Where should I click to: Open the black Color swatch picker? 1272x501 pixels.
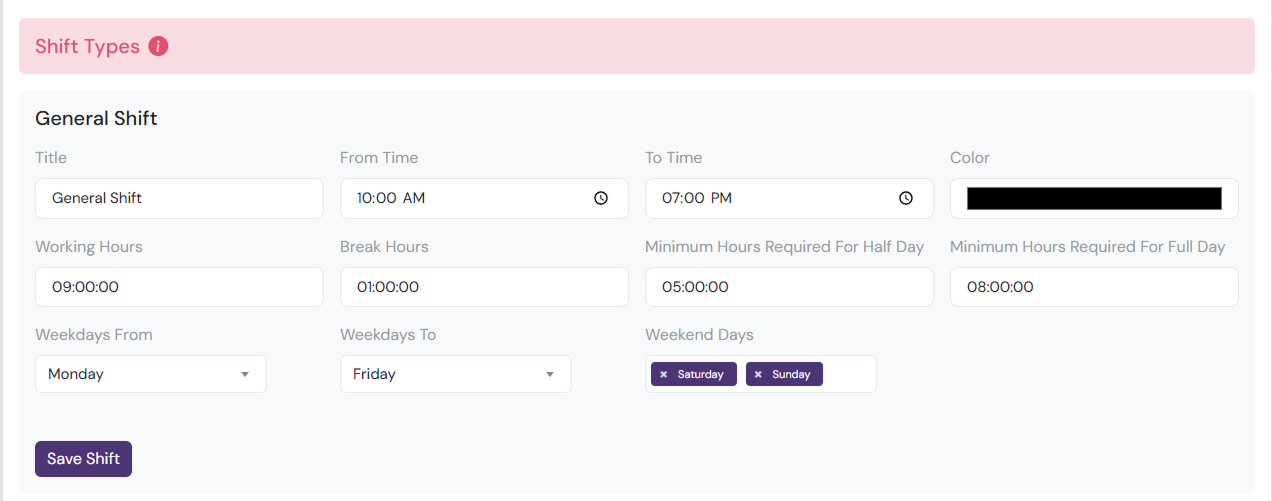coord(1094,198)
